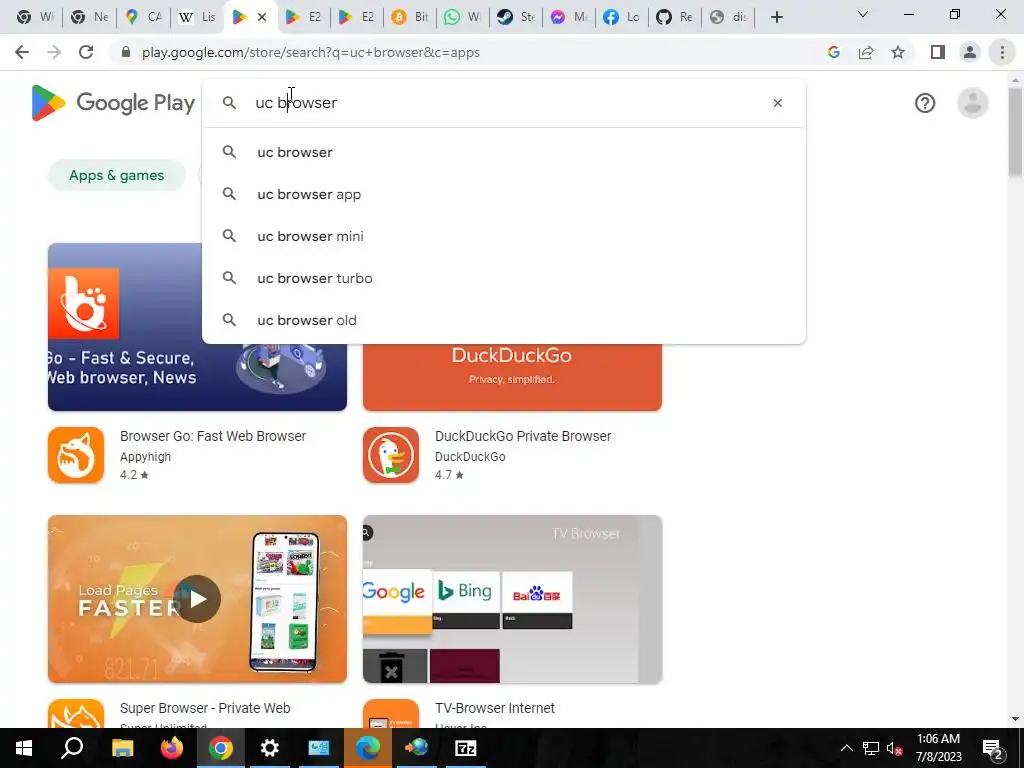Open the Help Center question mark icon
Image resolution: width=1024 pixels, height=768 pixels.
click(x=925, y=103)
